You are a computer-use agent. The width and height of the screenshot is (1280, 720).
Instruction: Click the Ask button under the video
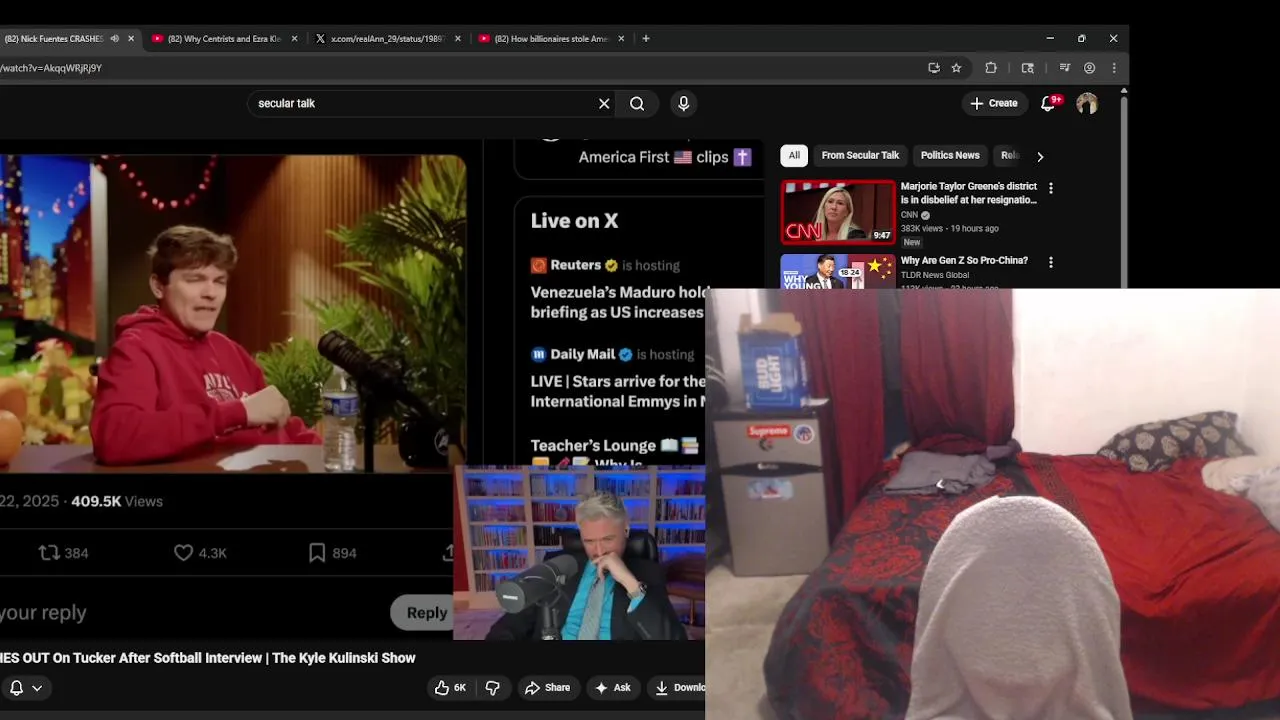(612, 688)
